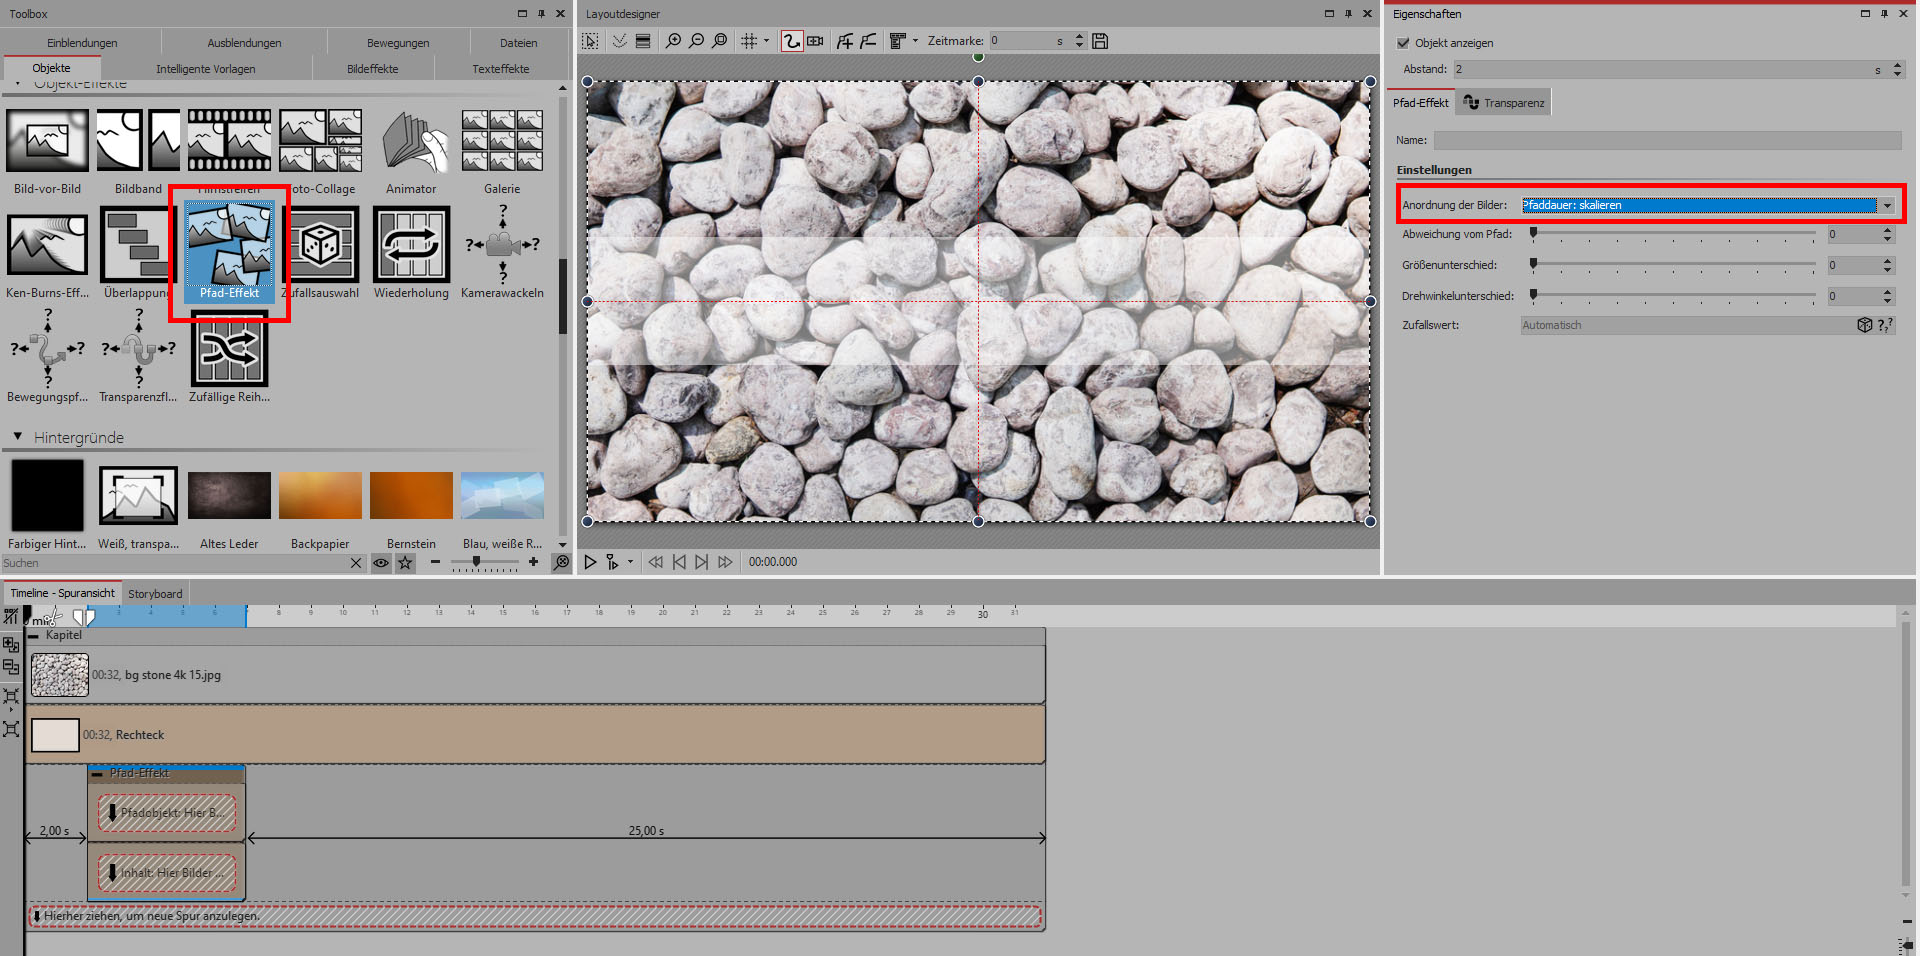
Task: Zoom in with the Layoutdesigner magnifier plus
Action: pyautogui.click(x=673, y=41)
